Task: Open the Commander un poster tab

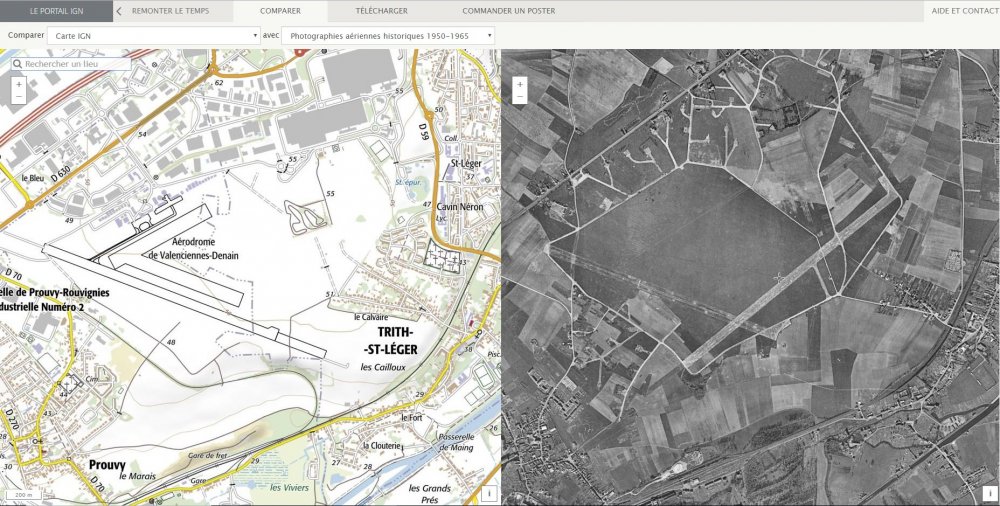Action: pyautogui.click(x=508, y=11)
